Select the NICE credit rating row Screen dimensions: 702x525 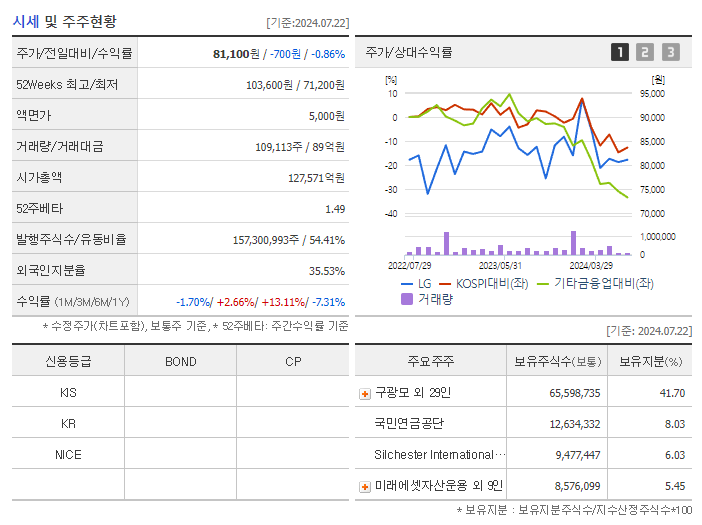[x=180, y=454]
